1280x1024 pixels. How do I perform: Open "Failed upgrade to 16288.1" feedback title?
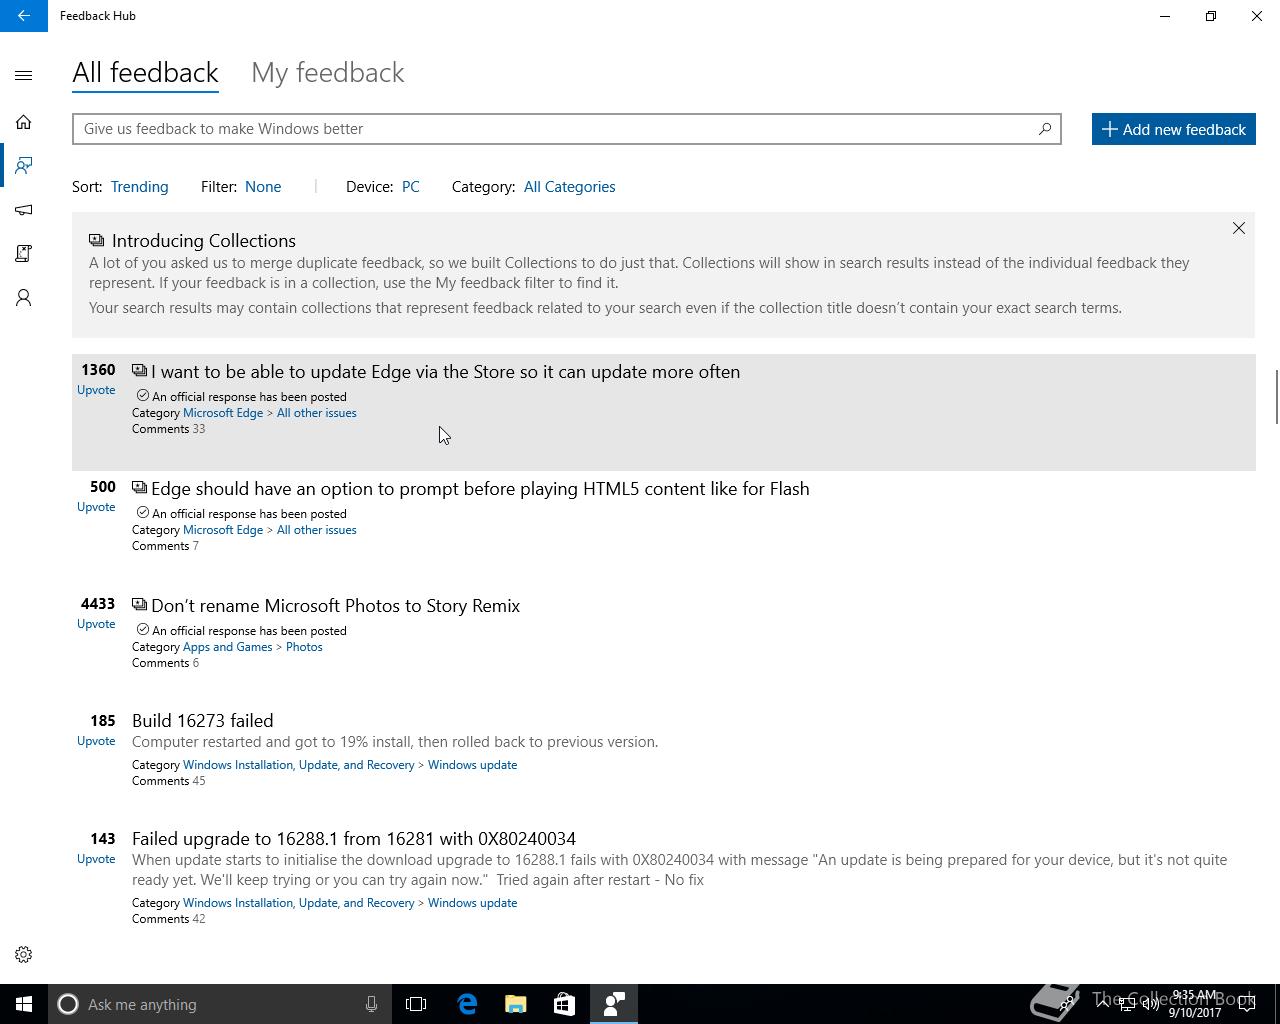[354, 839]
